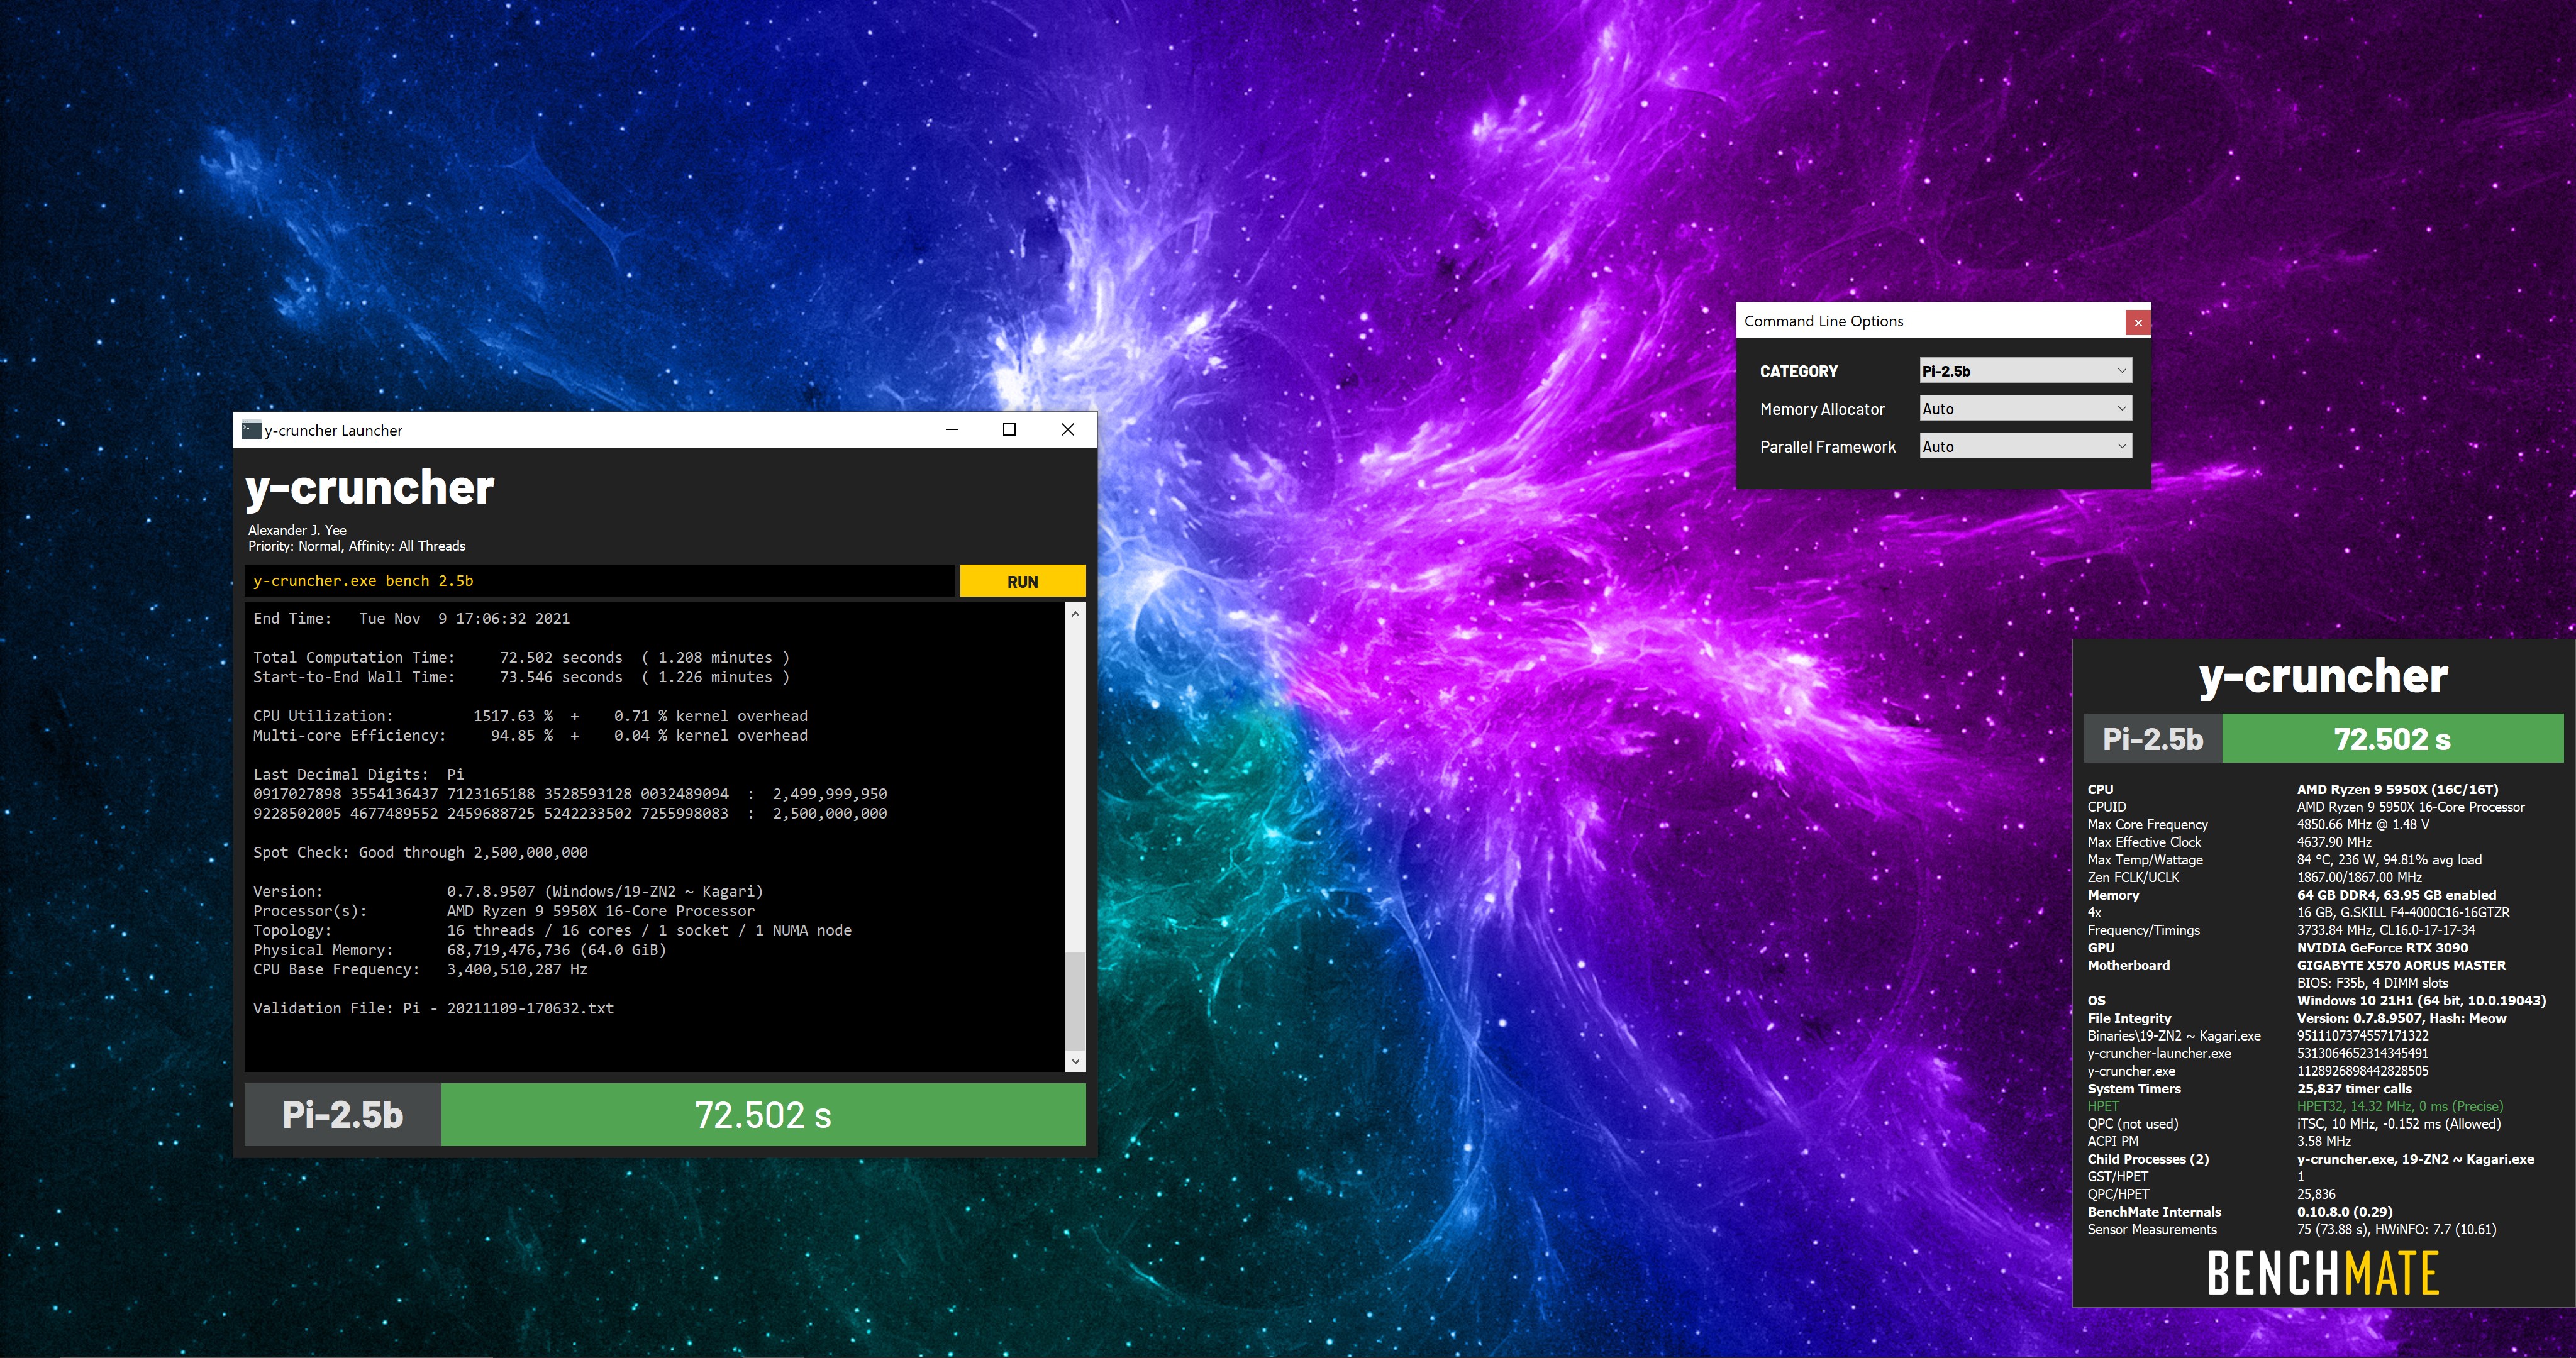Screen dimensions: 2576x1358
Task: Click '64 GB DDR4, 63.95 GB enabled' memory value
Action: coord(2396,895)
